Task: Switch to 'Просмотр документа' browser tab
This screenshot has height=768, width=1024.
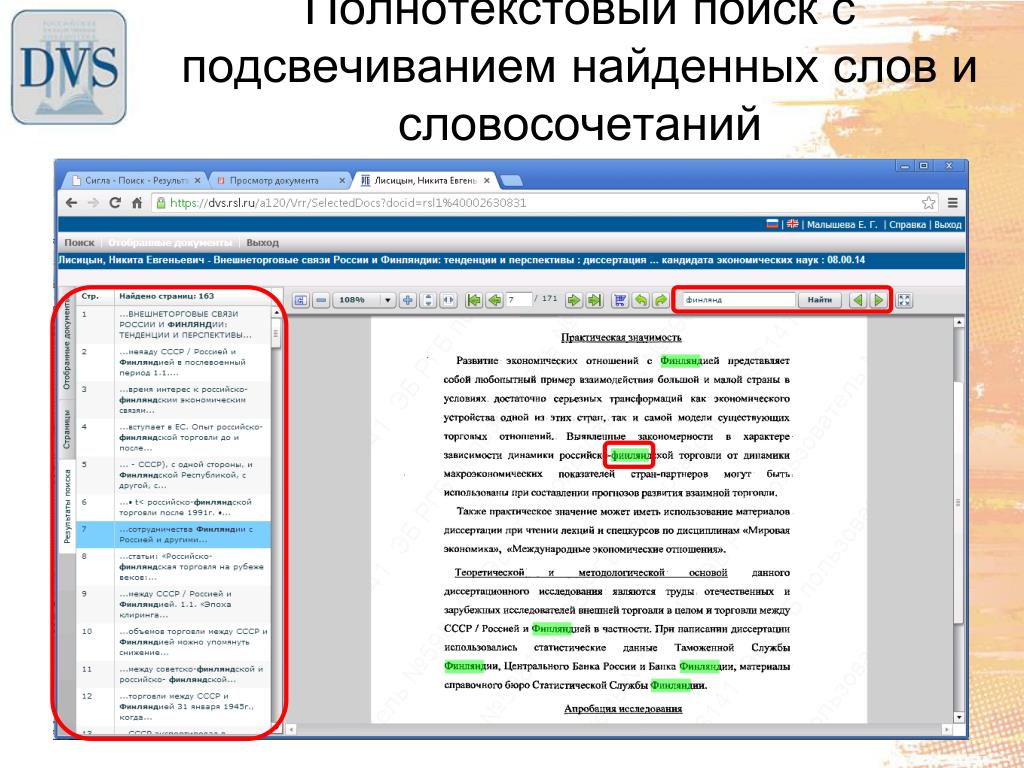Action: [x=280, y=180]
